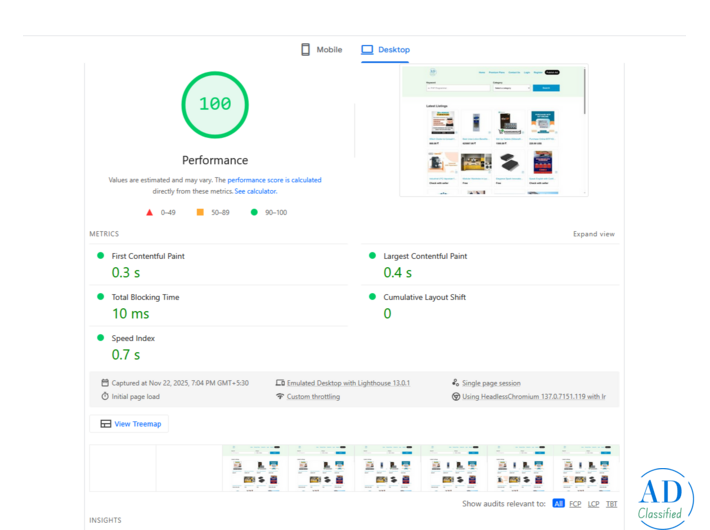This screenshot has width=710, height=530.
Task: Click the First Contentful Paint label
Action: click(148, 256)
